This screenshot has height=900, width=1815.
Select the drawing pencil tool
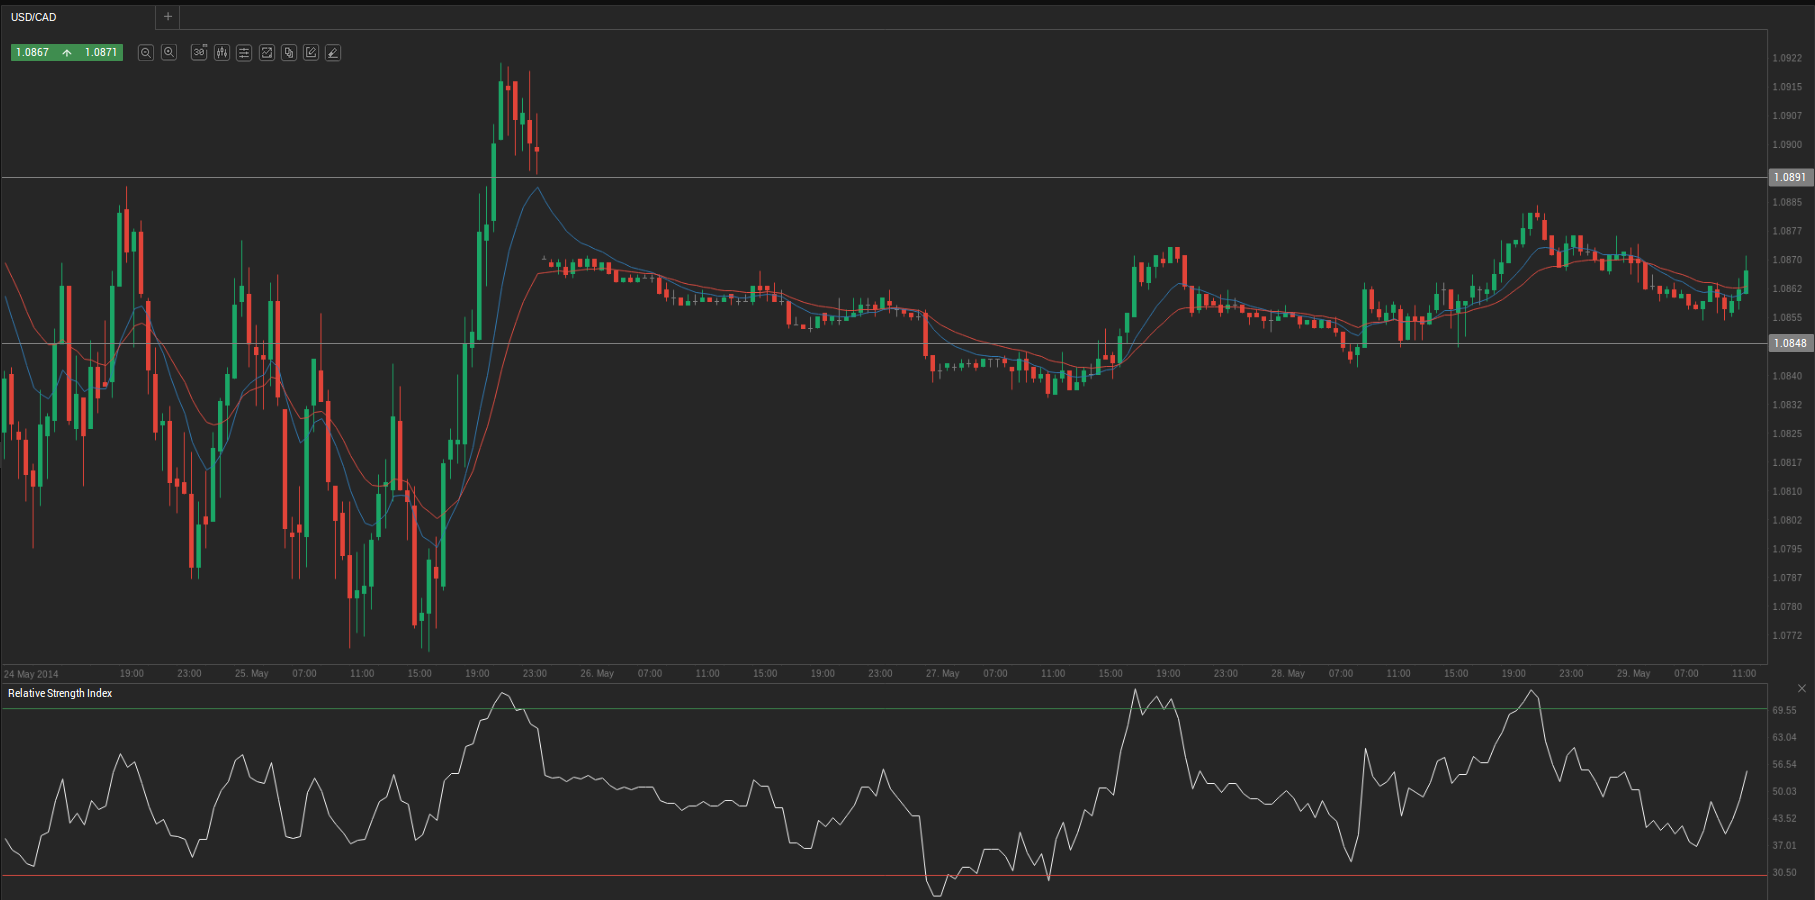pyautogui.click(x=333, y=53)
